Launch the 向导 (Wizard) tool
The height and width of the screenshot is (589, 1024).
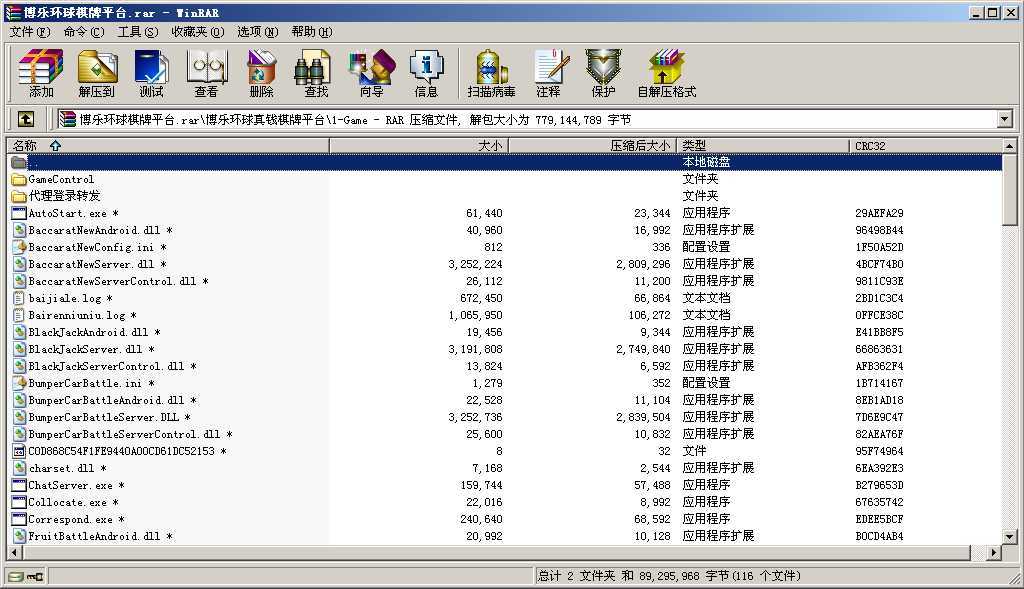pos(371,73)
